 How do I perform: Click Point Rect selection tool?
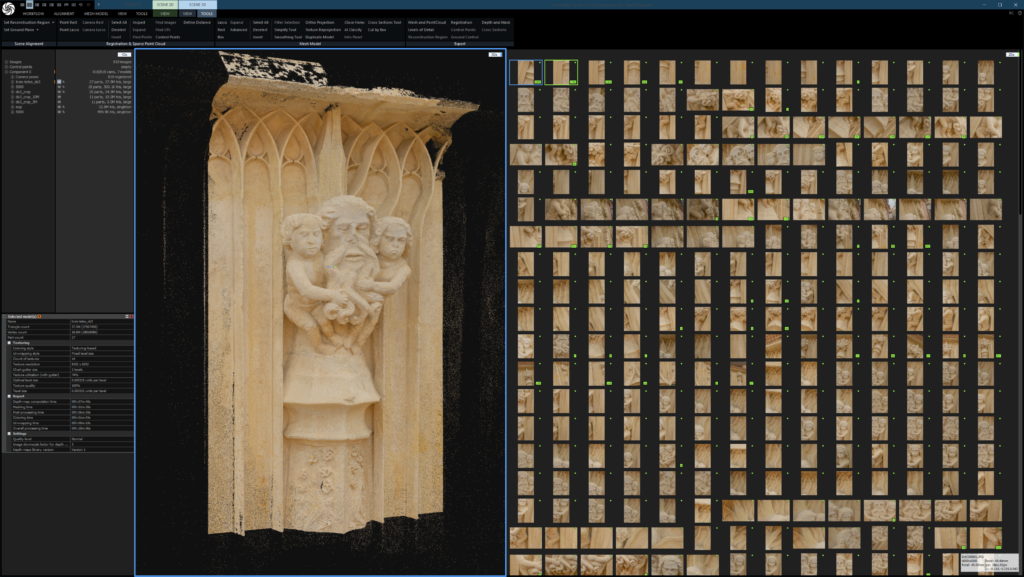[x=69, y=22]
